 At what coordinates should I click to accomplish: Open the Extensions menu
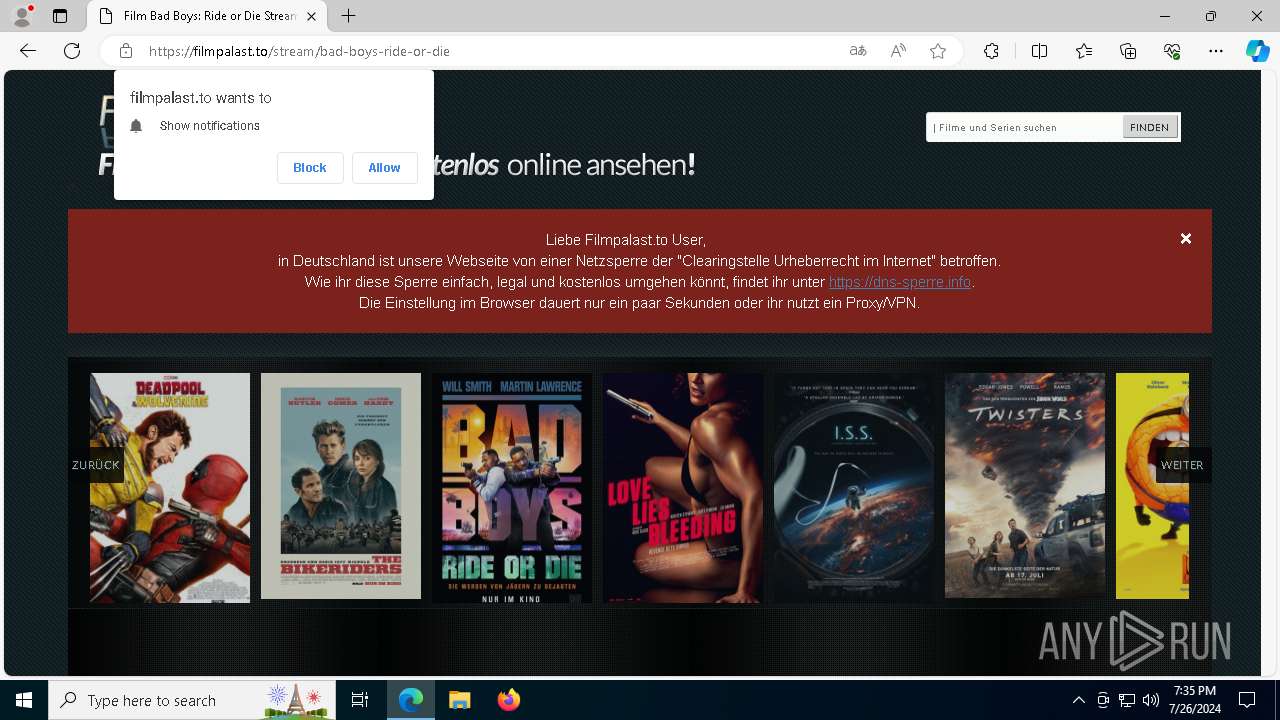point(991,51)
